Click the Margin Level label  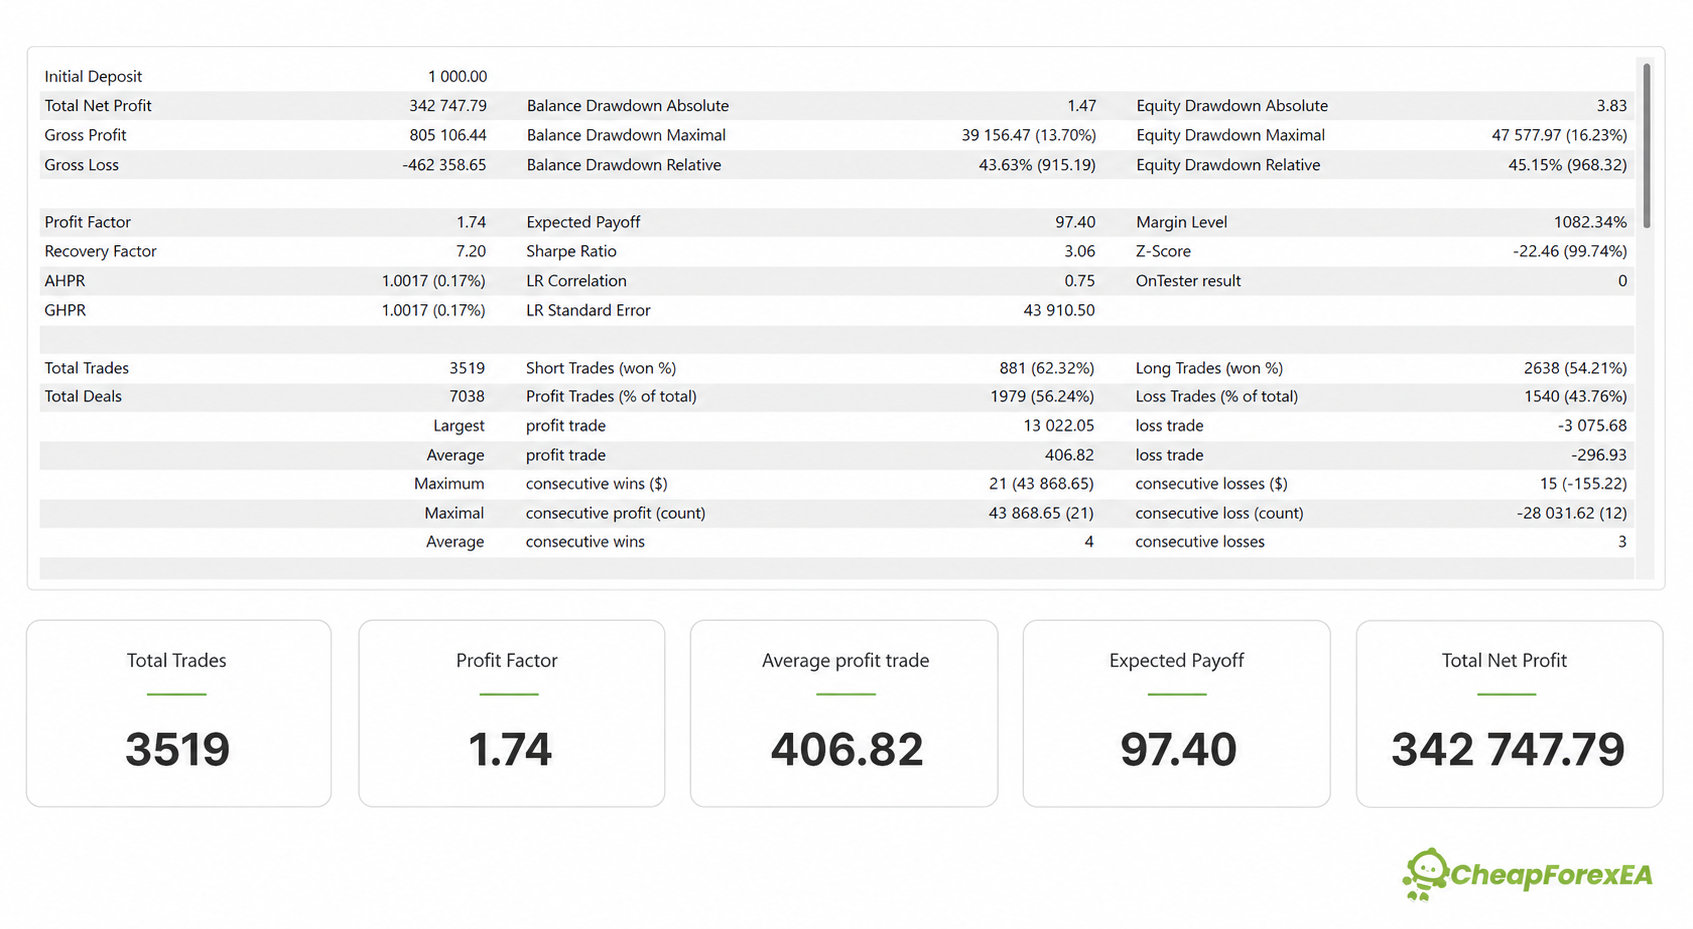[x=1181, y=222]
